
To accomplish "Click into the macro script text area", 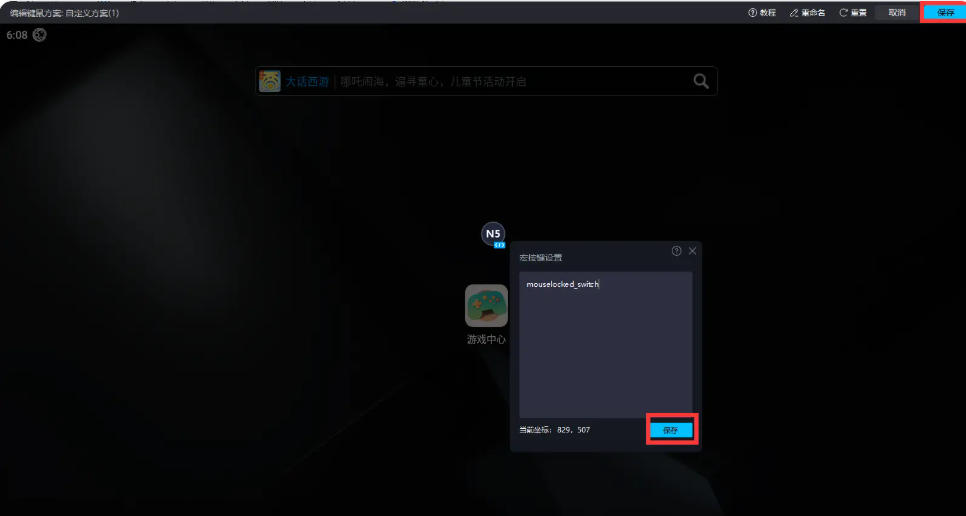I will pos(606,345).
